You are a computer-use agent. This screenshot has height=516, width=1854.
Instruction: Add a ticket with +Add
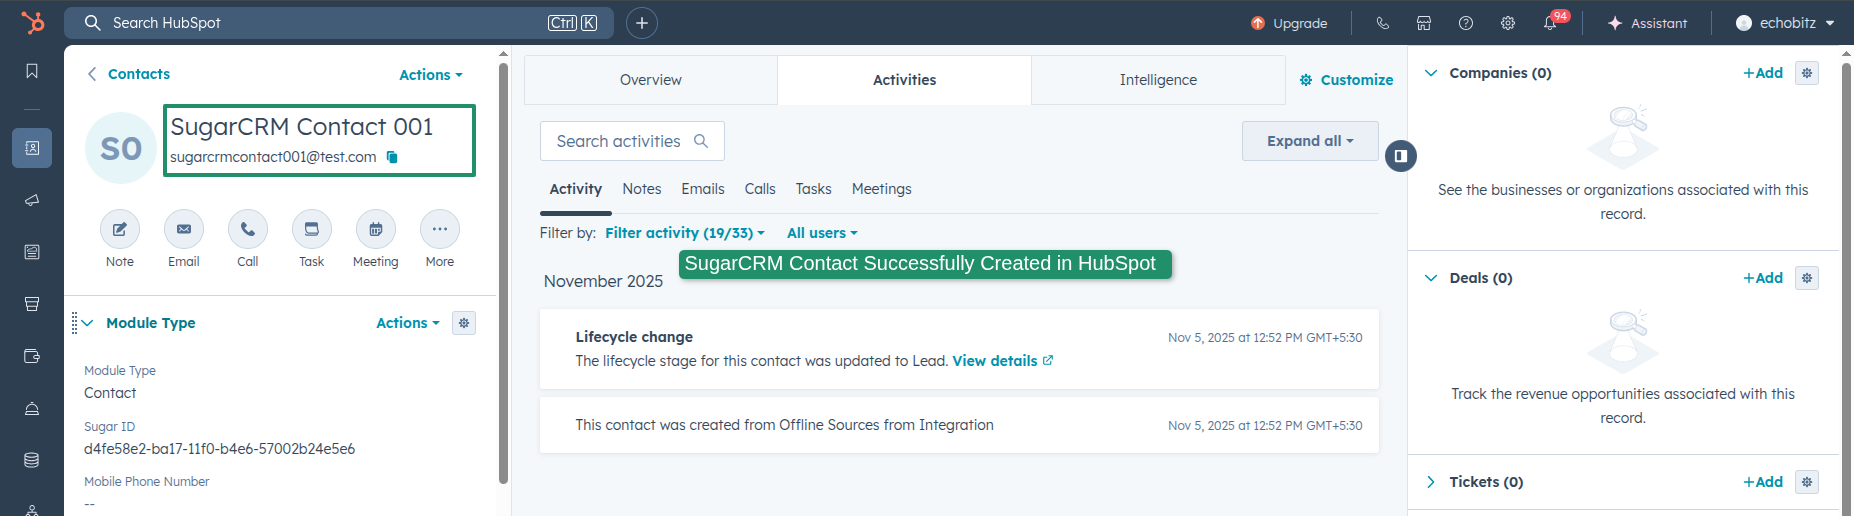(x=1763, y=482)
